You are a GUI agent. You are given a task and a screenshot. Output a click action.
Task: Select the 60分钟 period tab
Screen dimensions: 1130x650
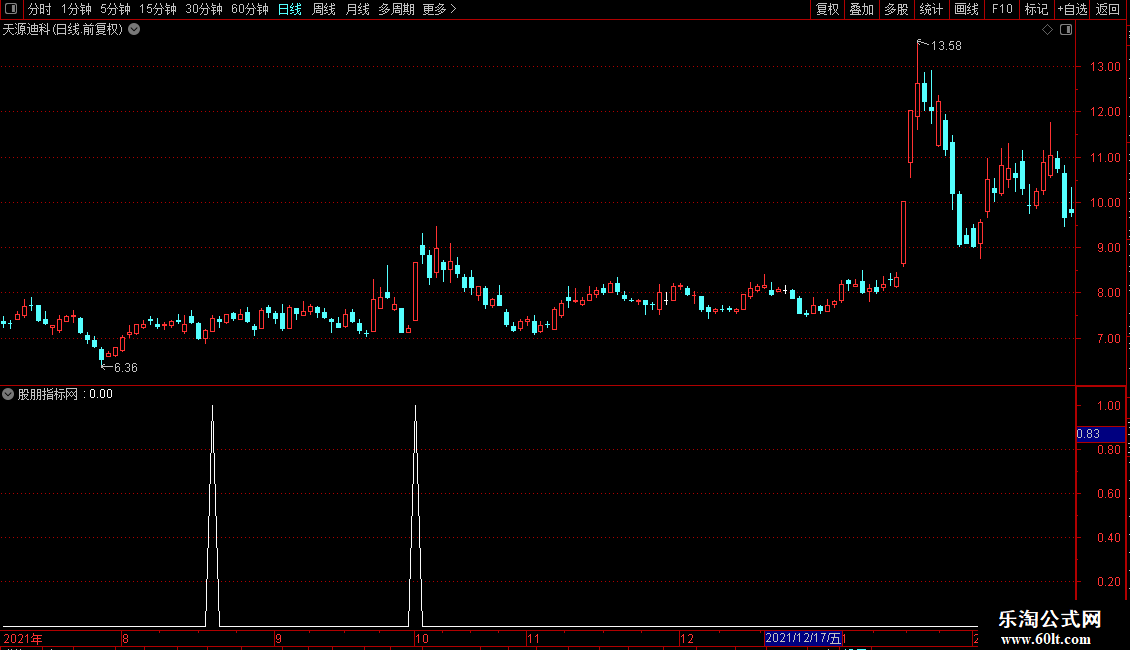(x=249, y=9)
